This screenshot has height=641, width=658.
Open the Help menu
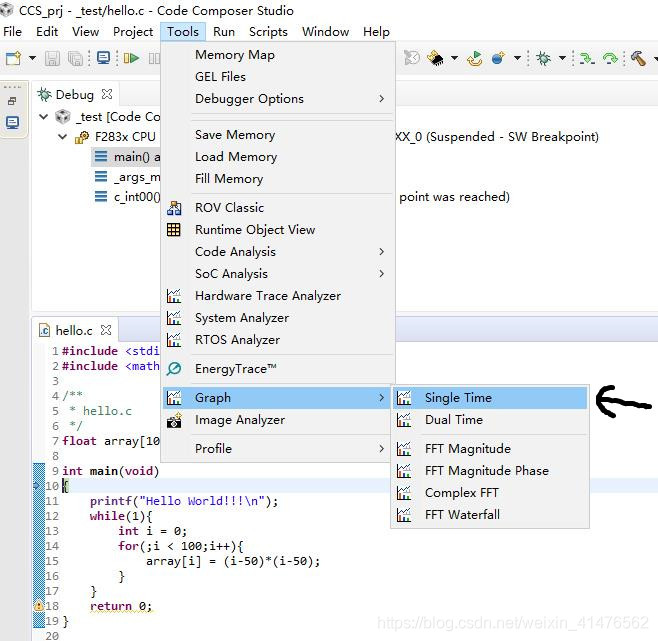[376, 32]
